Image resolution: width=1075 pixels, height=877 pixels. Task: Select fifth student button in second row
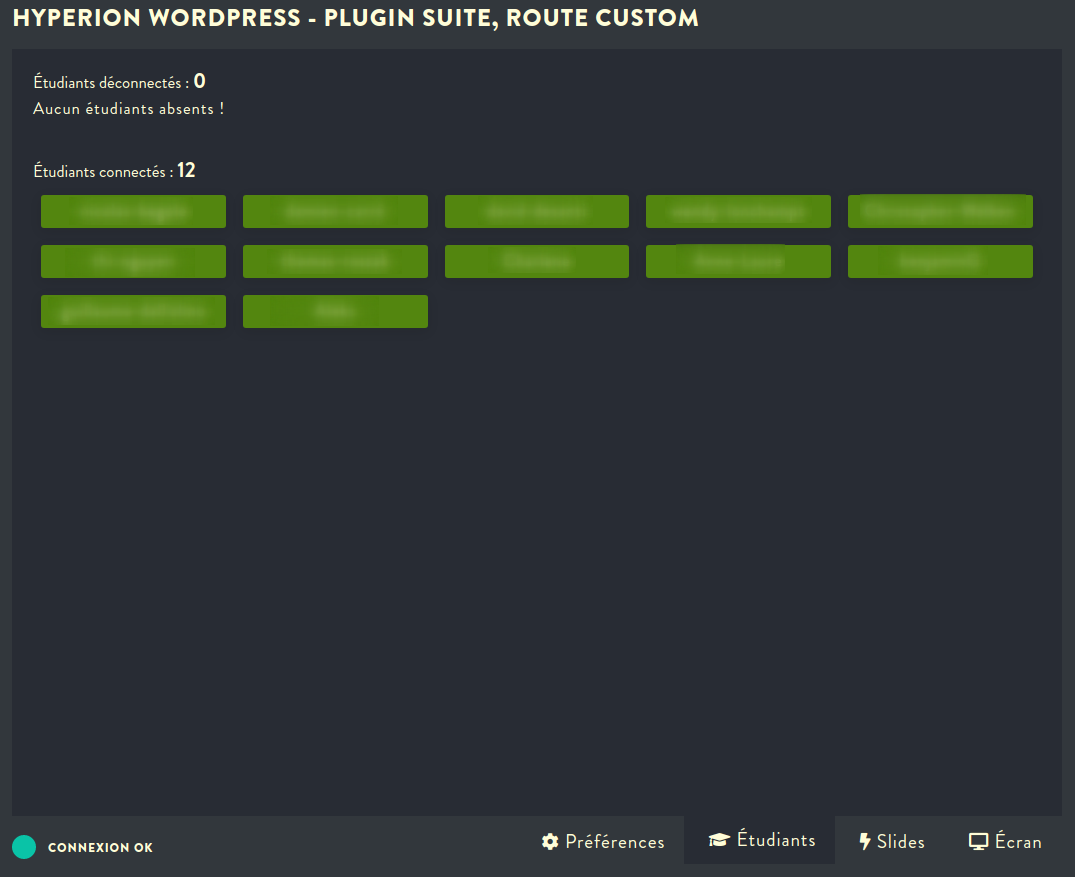coord(940,261)
